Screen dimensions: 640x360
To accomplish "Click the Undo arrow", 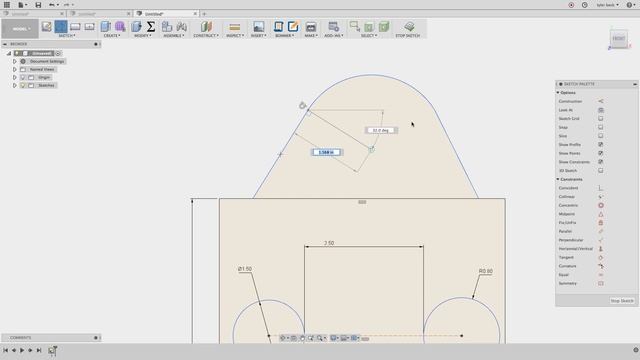I will (x=52, y=5).
